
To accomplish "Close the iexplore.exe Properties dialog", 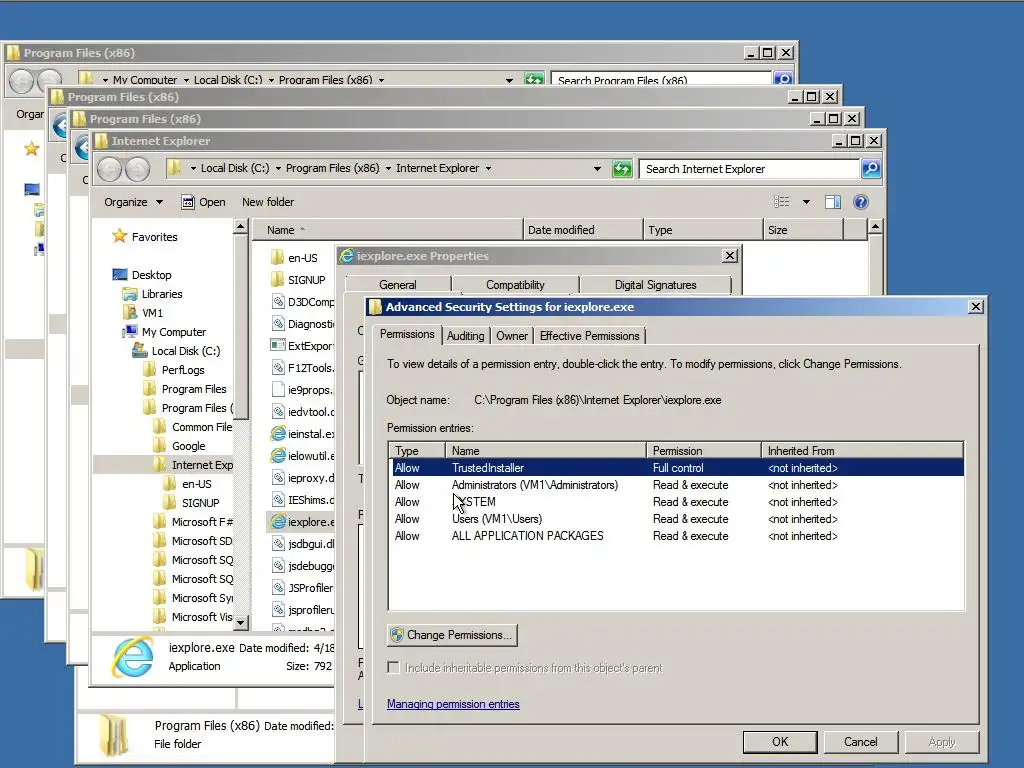I will 730,256.
